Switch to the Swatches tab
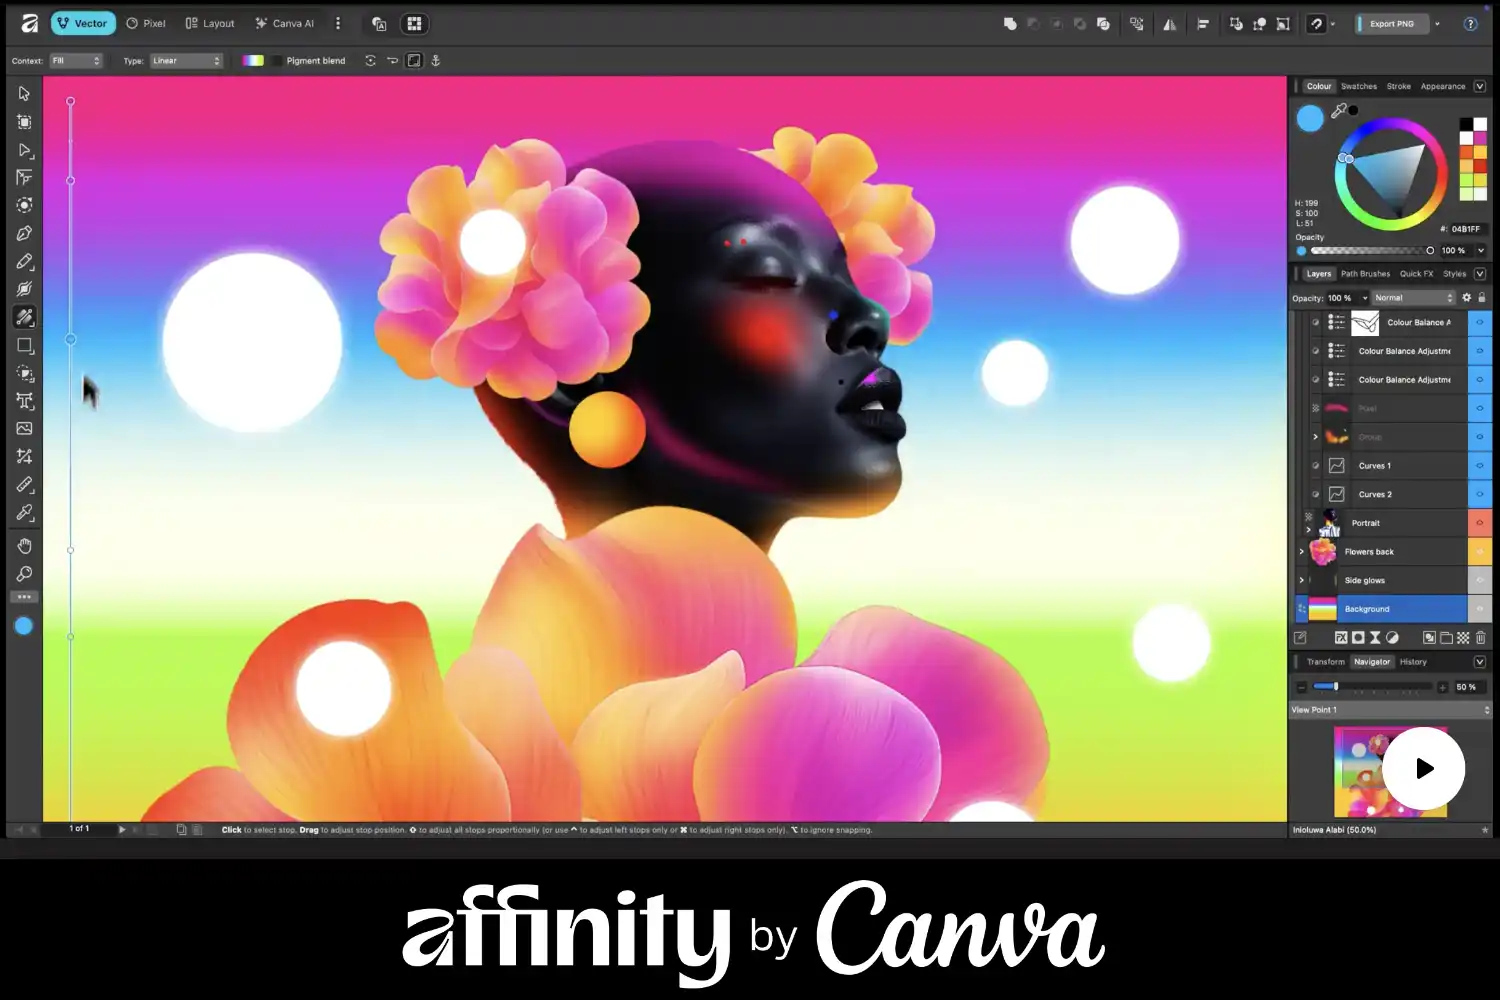Image resolution: width=1500 pixels, height=1000 pixels. pos(1358,87)
